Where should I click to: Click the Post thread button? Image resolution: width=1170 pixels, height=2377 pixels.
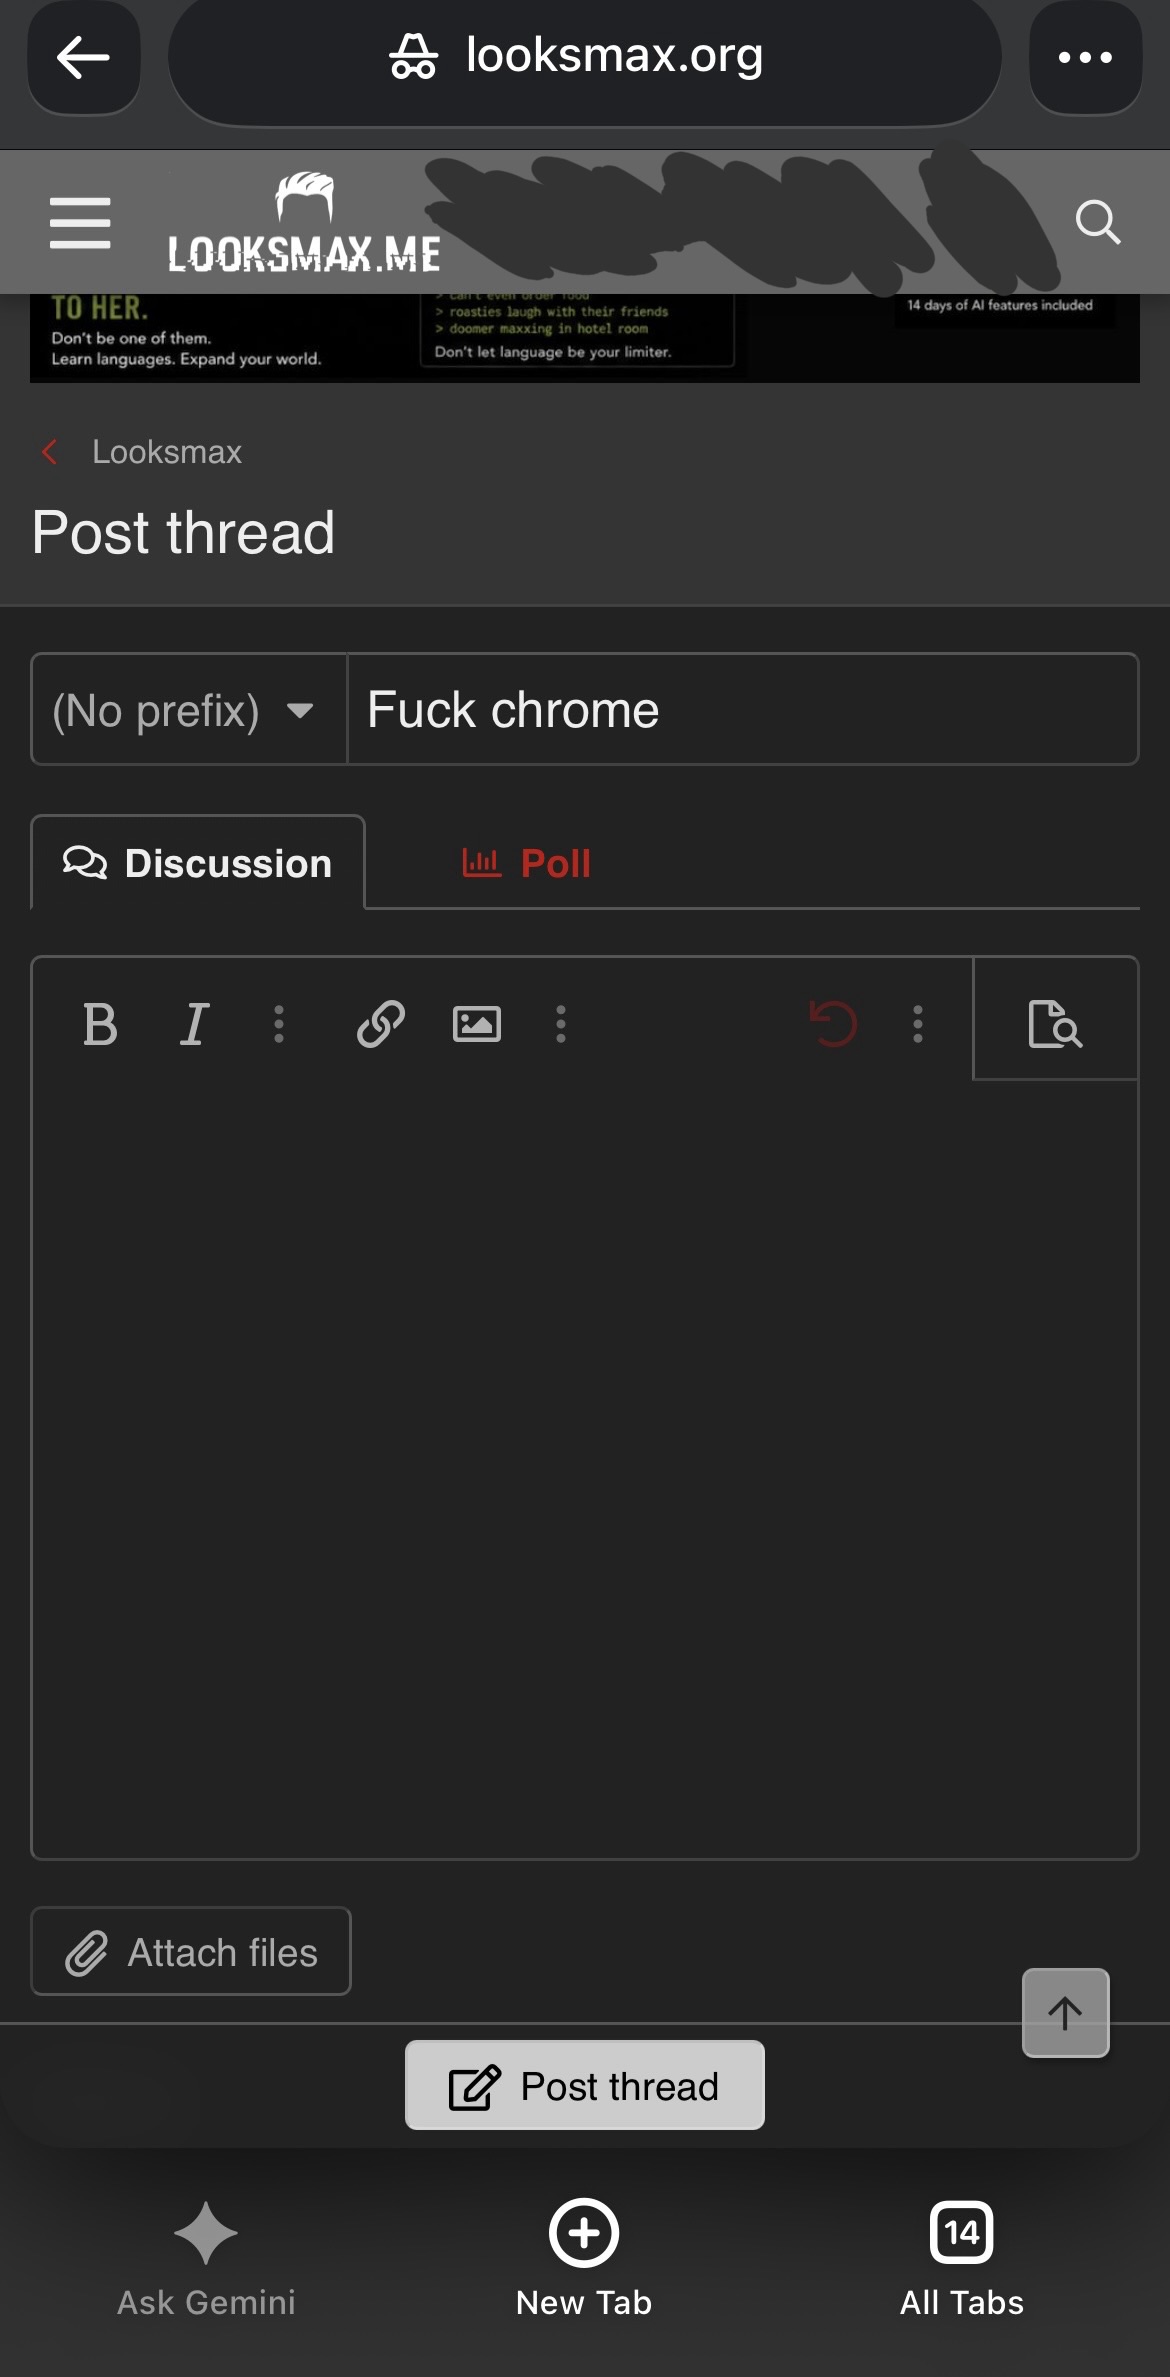pos(585,2085)
